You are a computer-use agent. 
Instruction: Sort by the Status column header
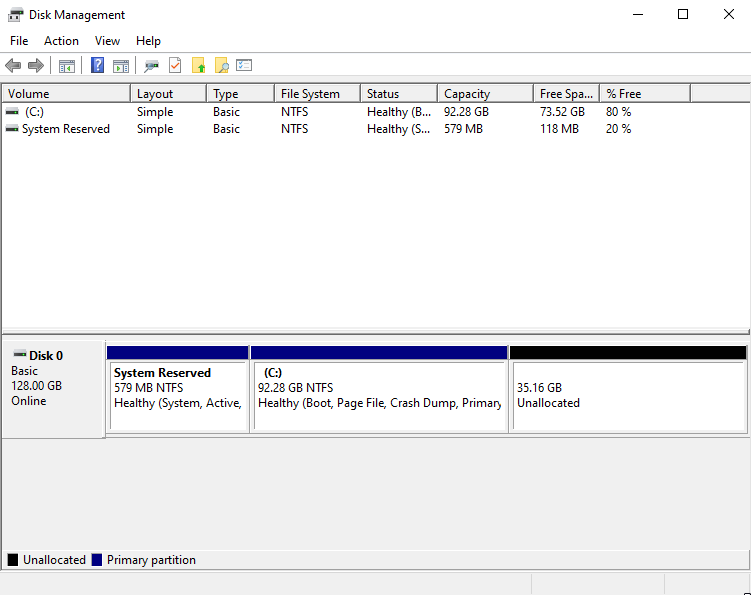tap(399, 93)
